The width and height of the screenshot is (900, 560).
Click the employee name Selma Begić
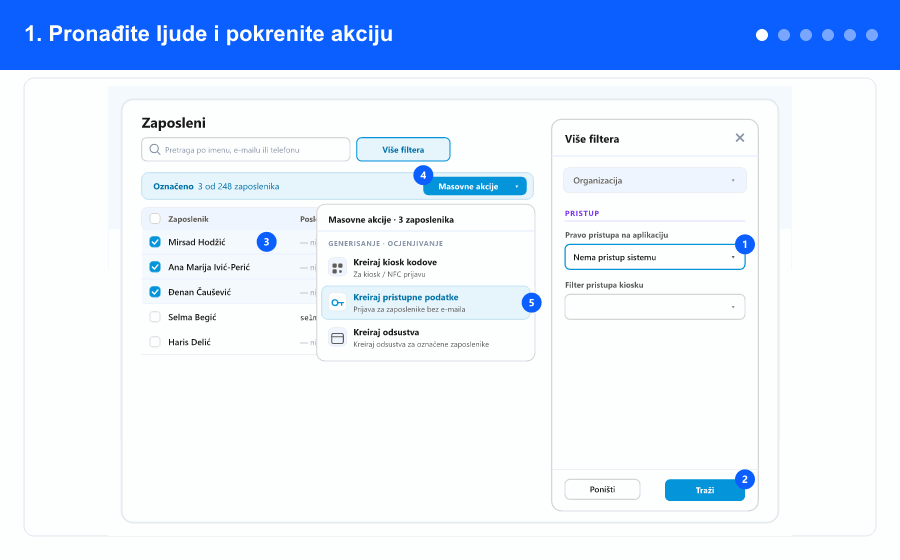click(x=192, y=317)
